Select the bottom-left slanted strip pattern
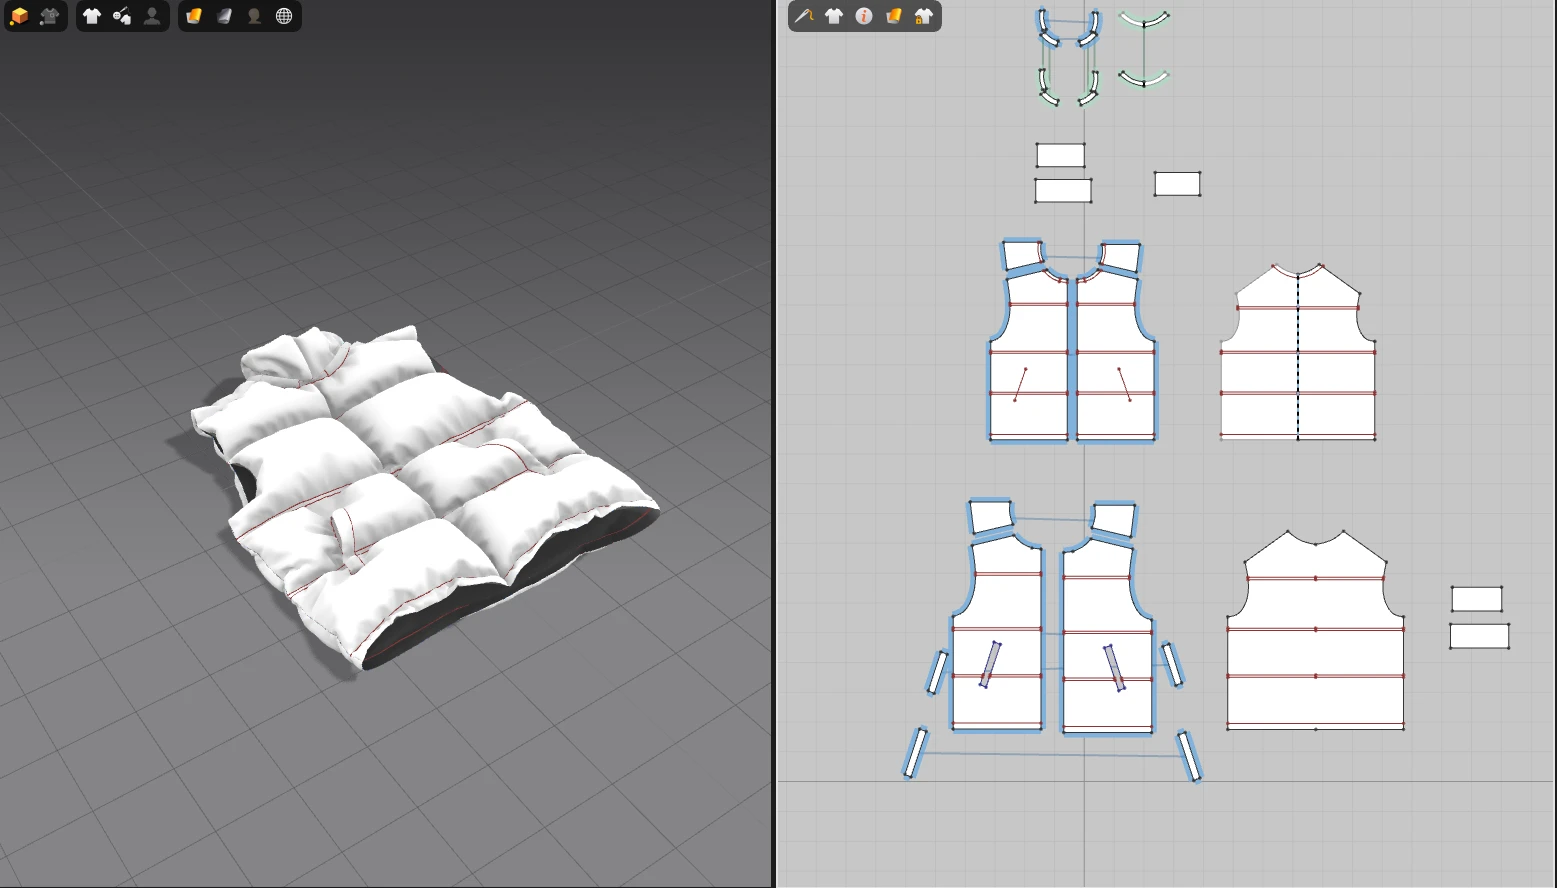This screenshot has height=888, width=1557. pos(916,753)
